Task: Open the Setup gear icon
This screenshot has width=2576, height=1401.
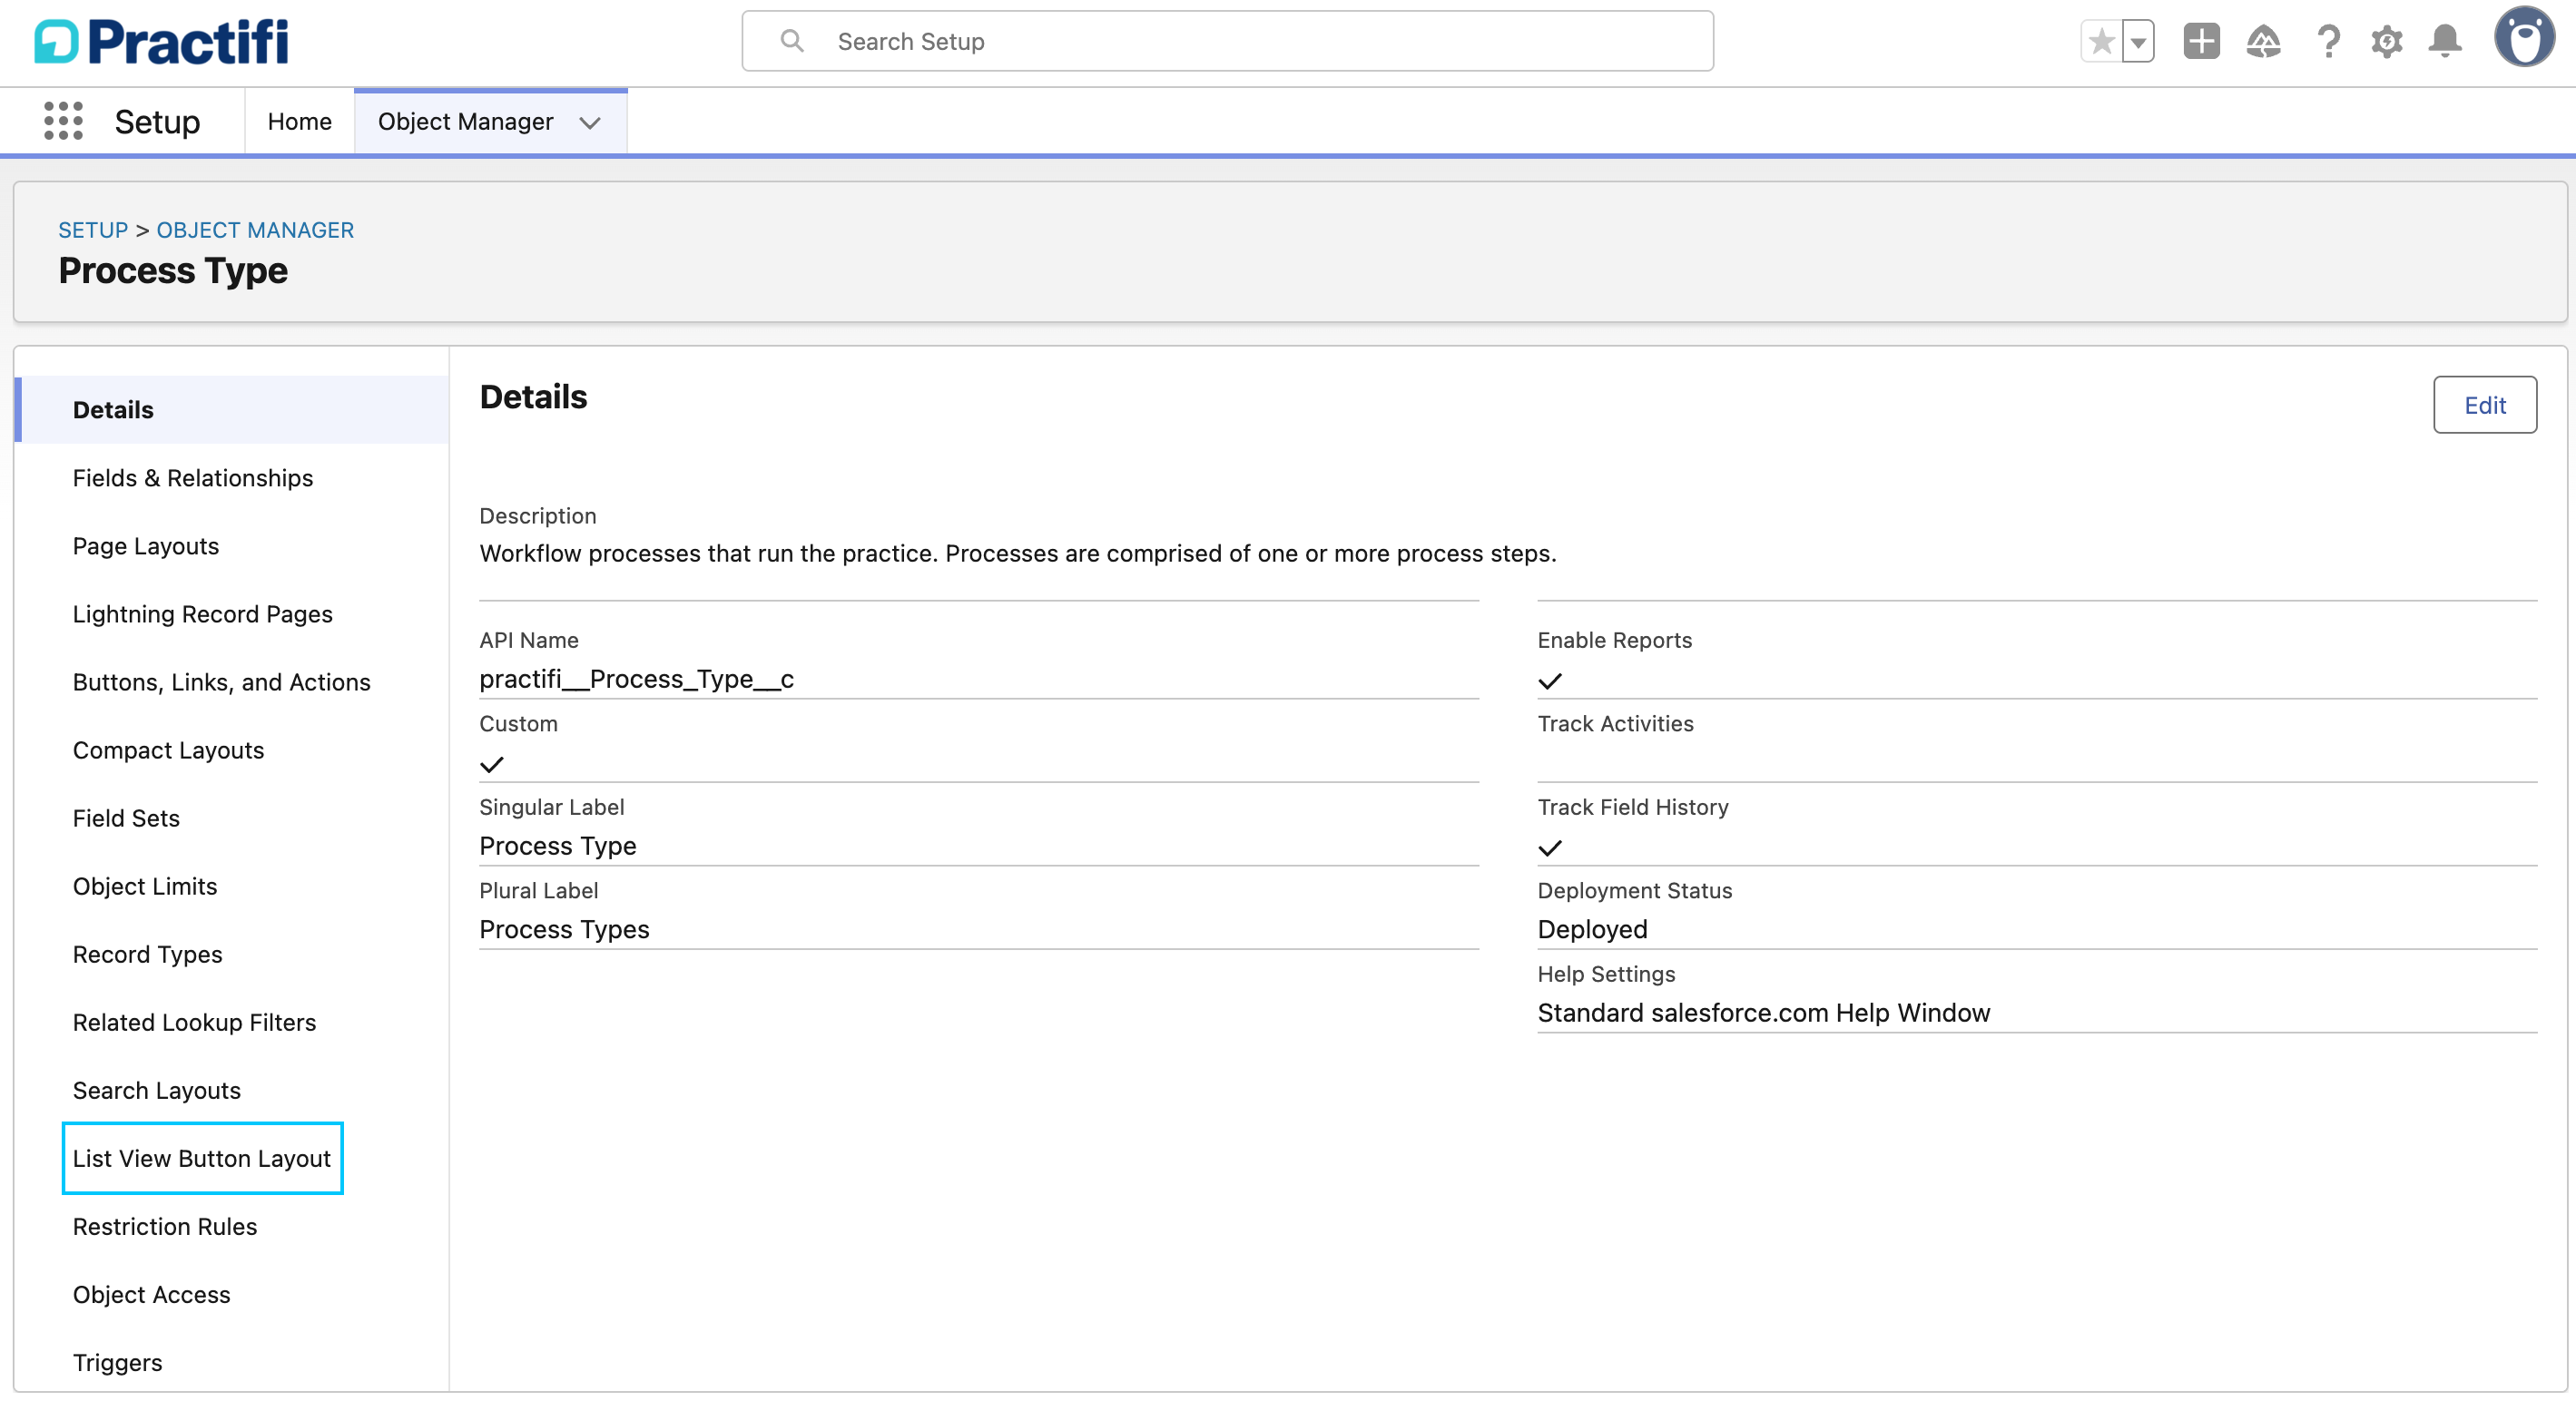Action: click(2386, 42)
